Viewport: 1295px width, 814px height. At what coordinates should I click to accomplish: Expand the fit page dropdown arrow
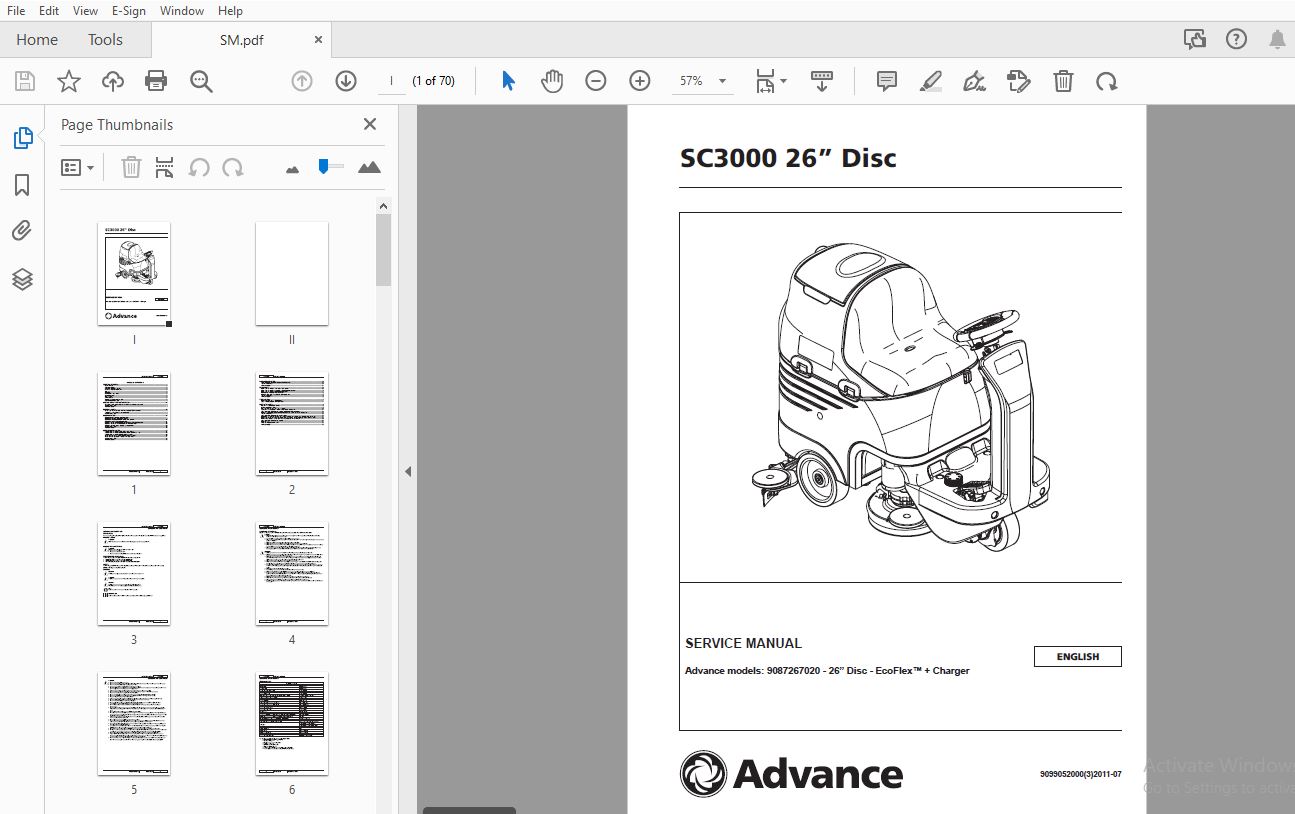(x=783, y=81)
